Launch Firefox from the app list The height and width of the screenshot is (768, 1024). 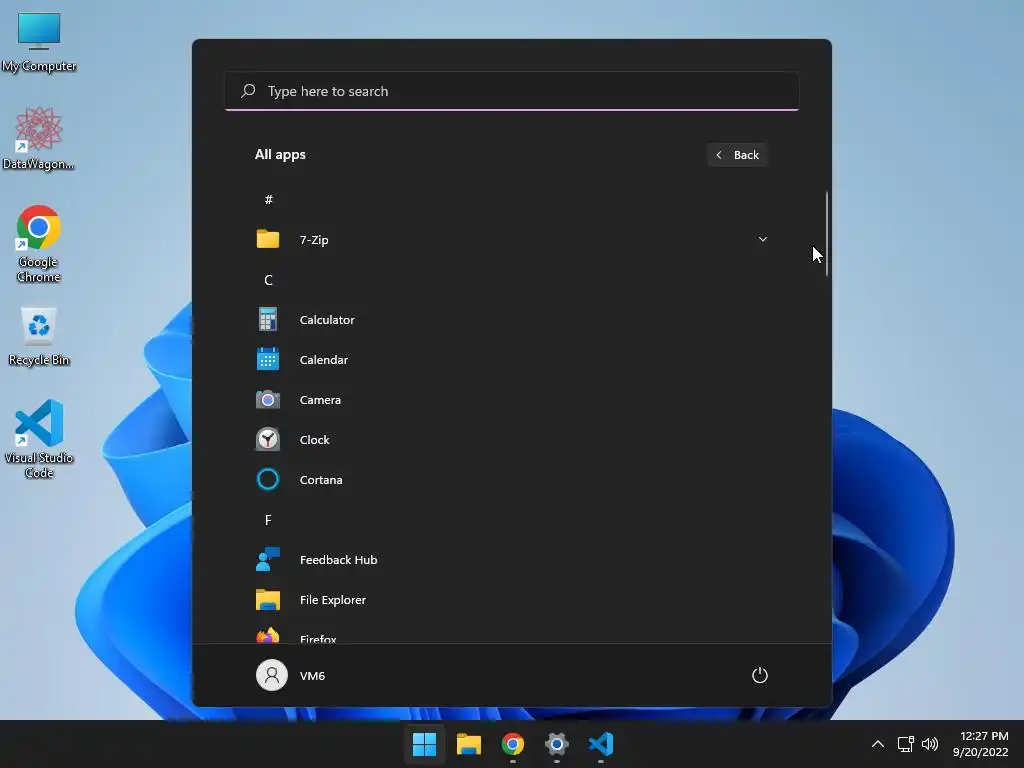click(512, 636)
